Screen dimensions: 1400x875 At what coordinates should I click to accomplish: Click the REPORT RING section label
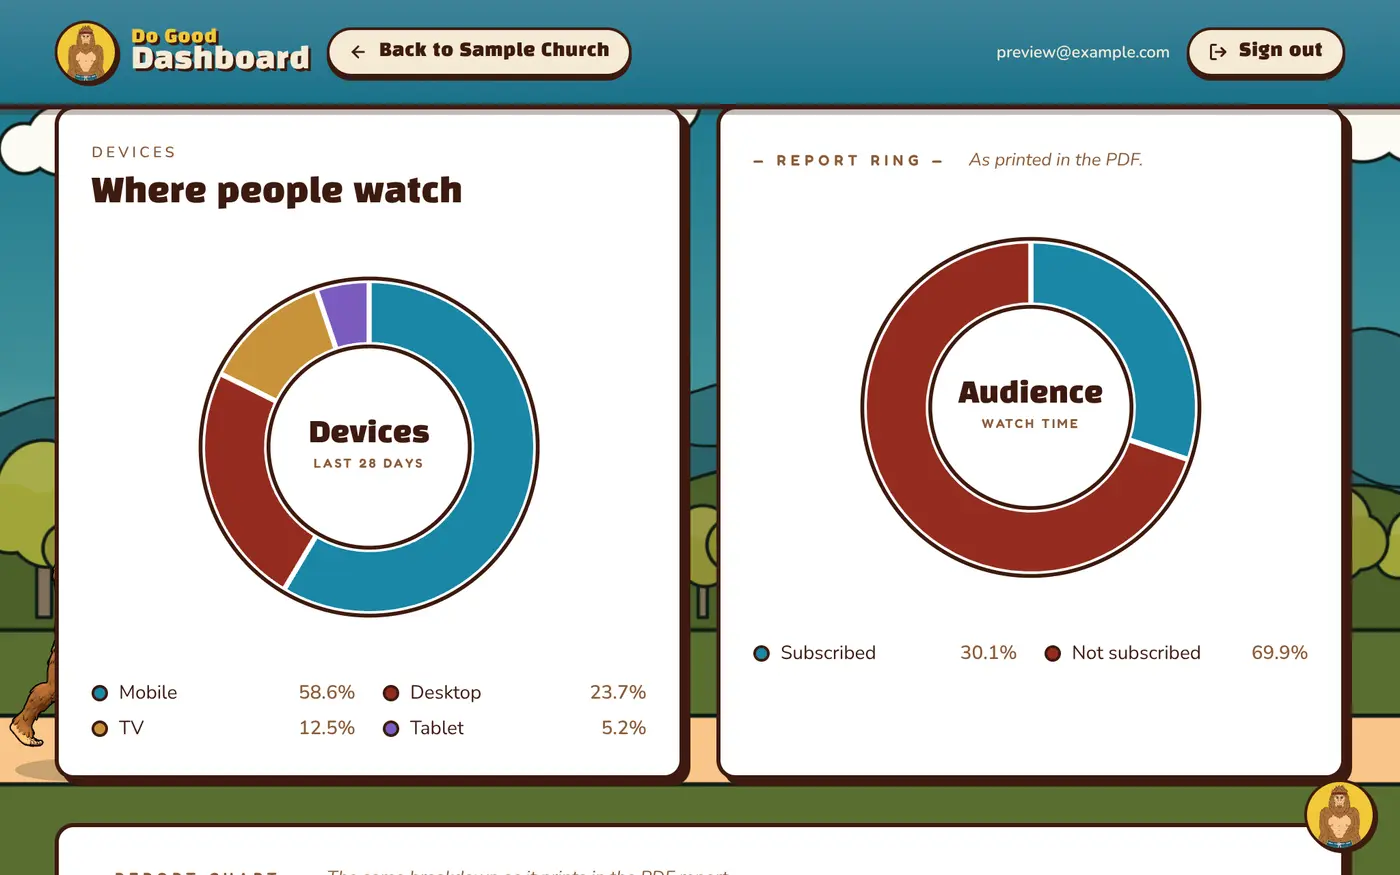[x=848, y=160]
